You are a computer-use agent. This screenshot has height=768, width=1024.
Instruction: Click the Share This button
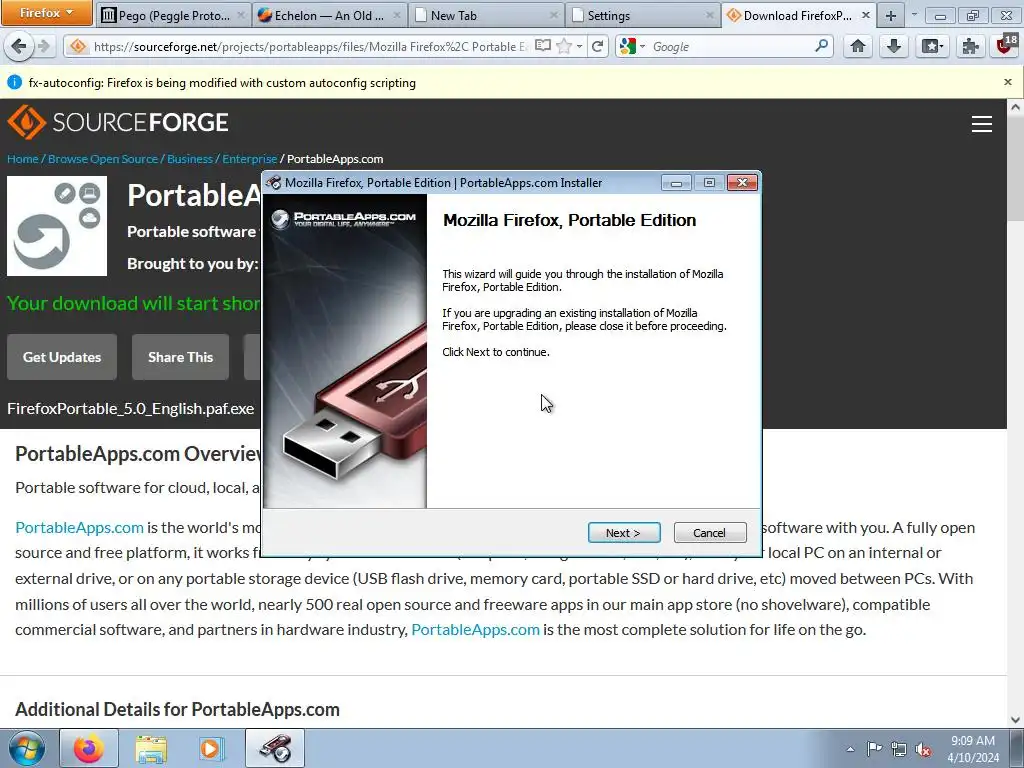point(180,357)
